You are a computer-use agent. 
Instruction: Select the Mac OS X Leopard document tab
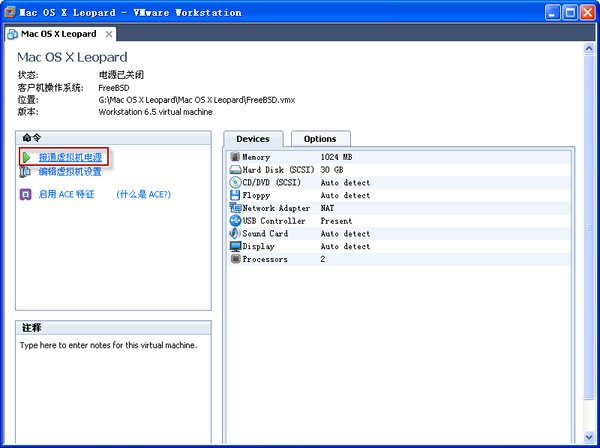click(x=60, y=34)
